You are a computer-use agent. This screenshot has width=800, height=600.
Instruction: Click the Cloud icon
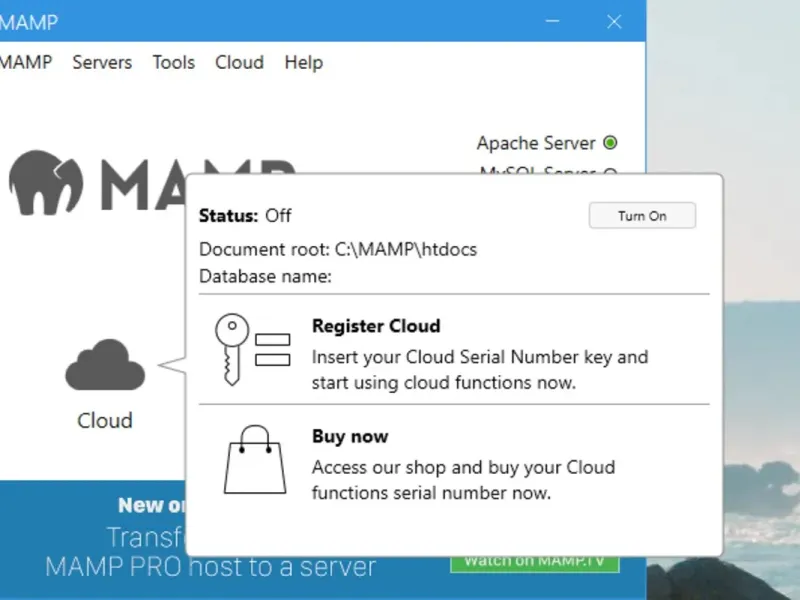[105, 365]
